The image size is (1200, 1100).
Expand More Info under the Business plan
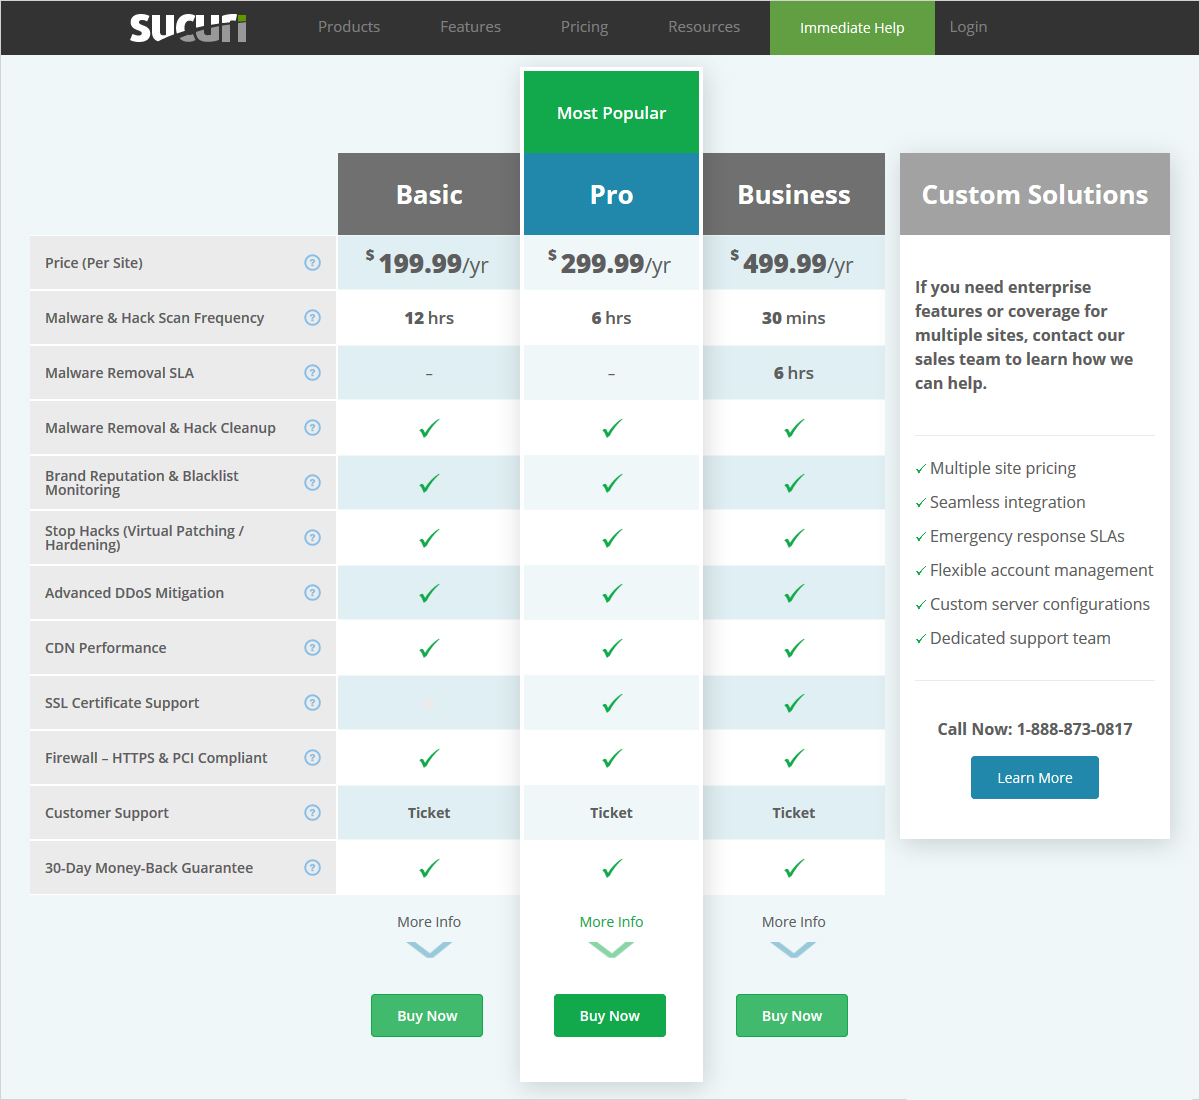click(x=793, y=923)
